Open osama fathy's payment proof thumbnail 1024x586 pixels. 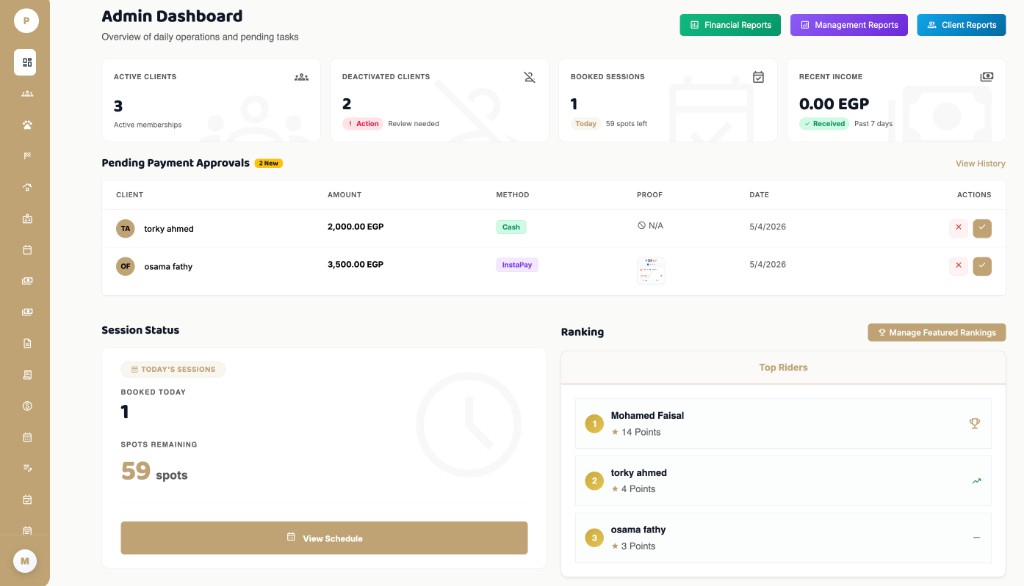[650, 270]
